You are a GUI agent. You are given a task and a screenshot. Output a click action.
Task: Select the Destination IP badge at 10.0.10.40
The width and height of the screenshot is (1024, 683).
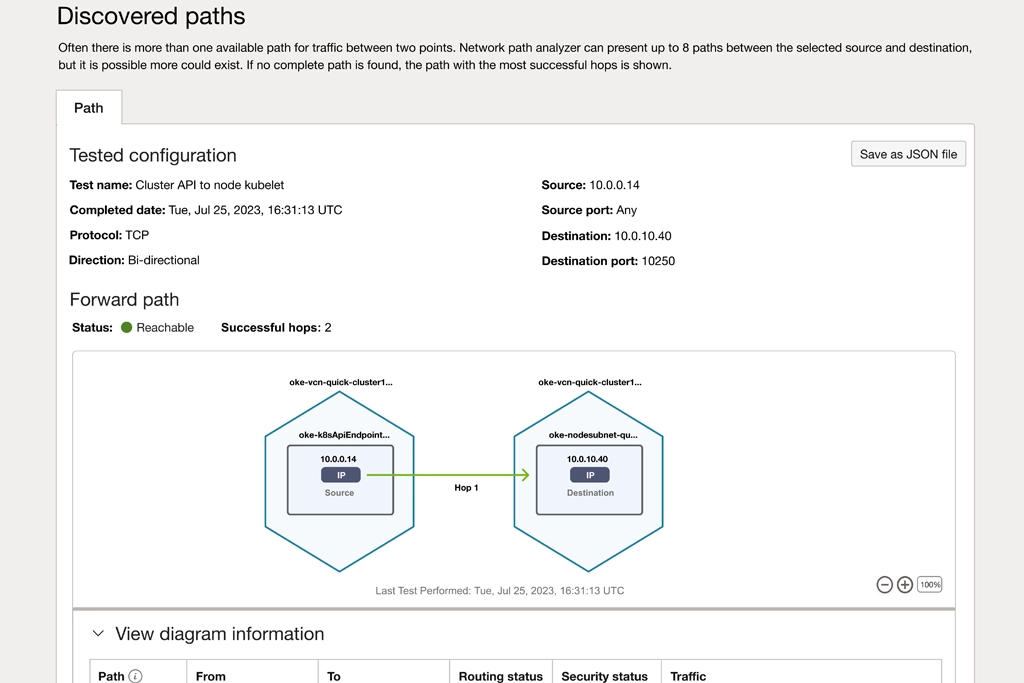590,475
